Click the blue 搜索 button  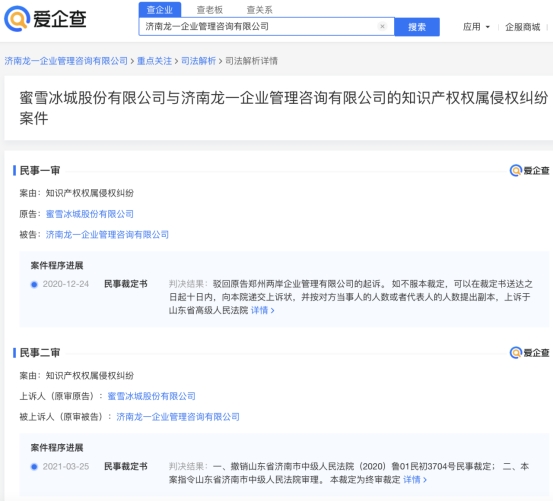pos(417,27)
